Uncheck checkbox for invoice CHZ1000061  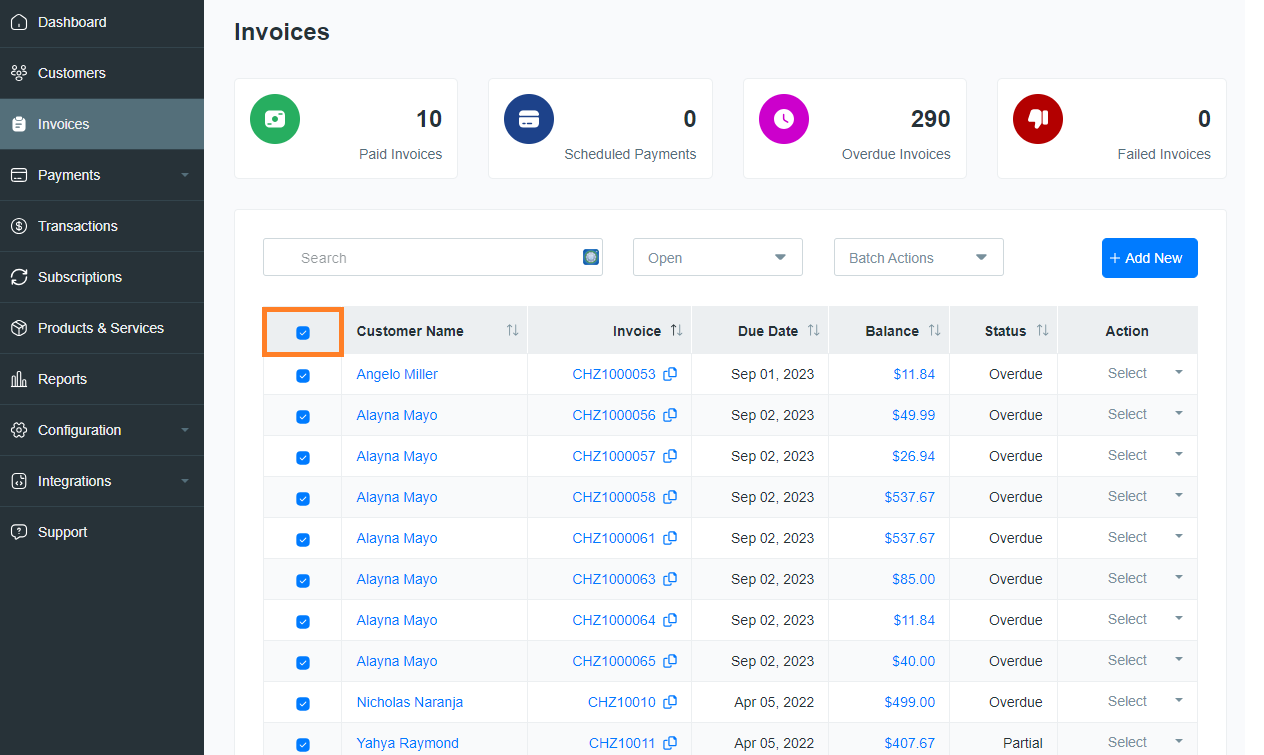pyautogui.click(x=303, y=540)
